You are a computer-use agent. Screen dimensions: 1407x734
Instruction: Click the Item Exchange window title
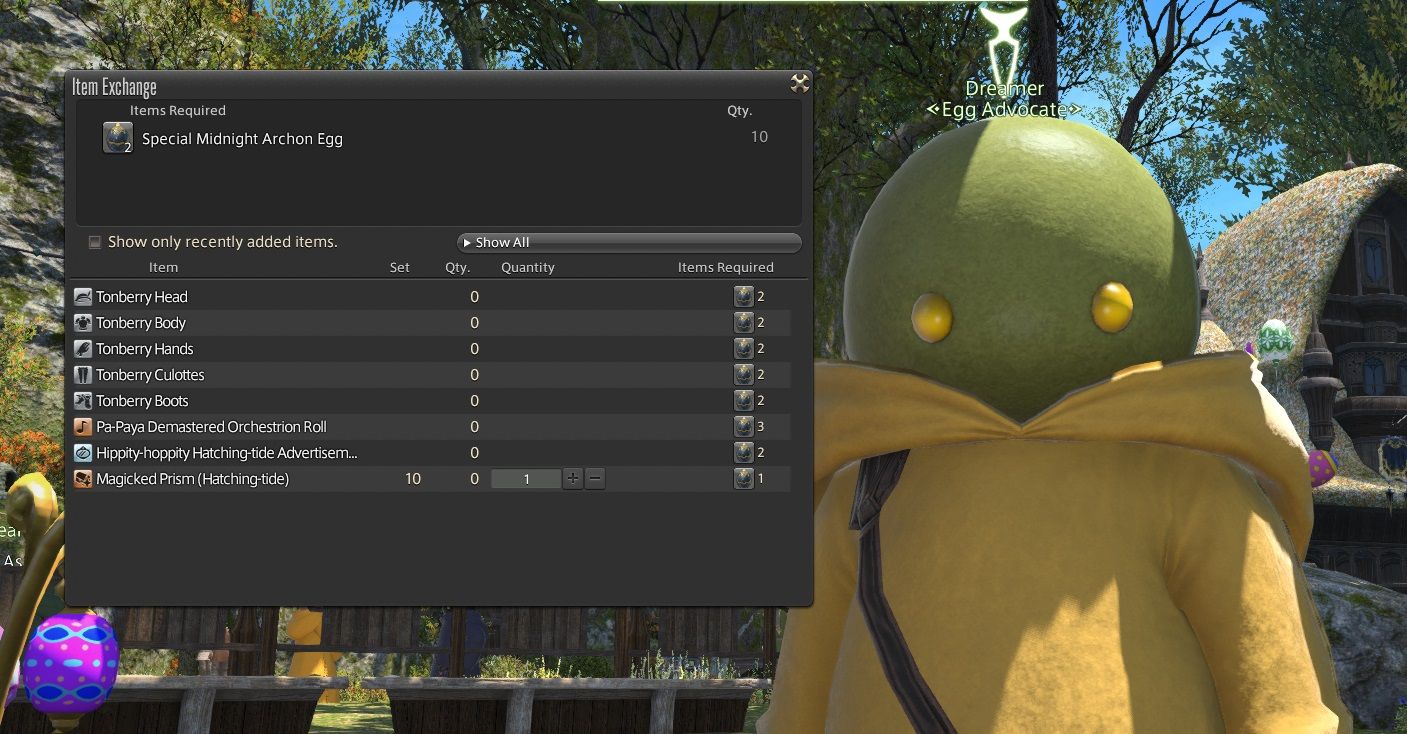point(114,87)
